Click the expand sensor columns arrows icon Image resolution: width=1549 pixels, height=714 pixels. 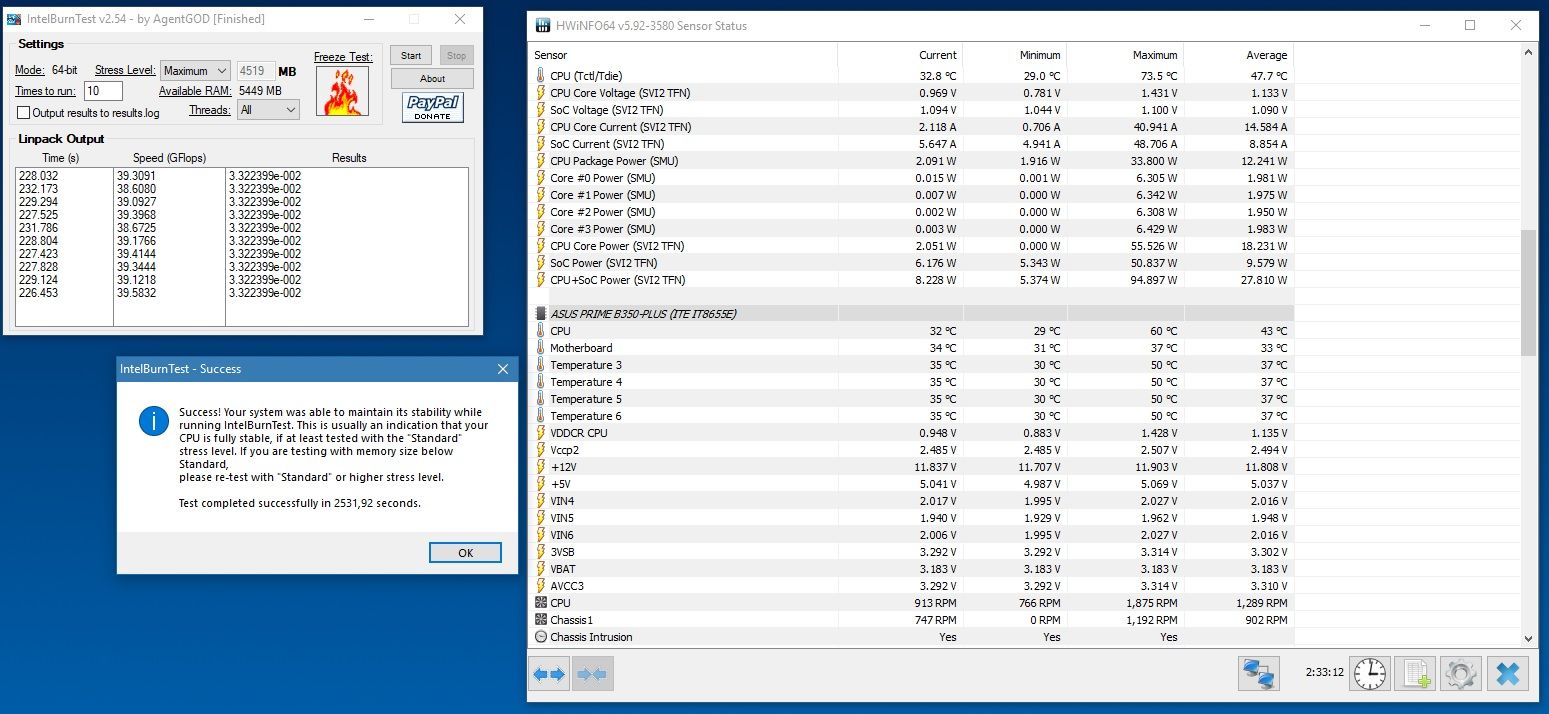549,674
